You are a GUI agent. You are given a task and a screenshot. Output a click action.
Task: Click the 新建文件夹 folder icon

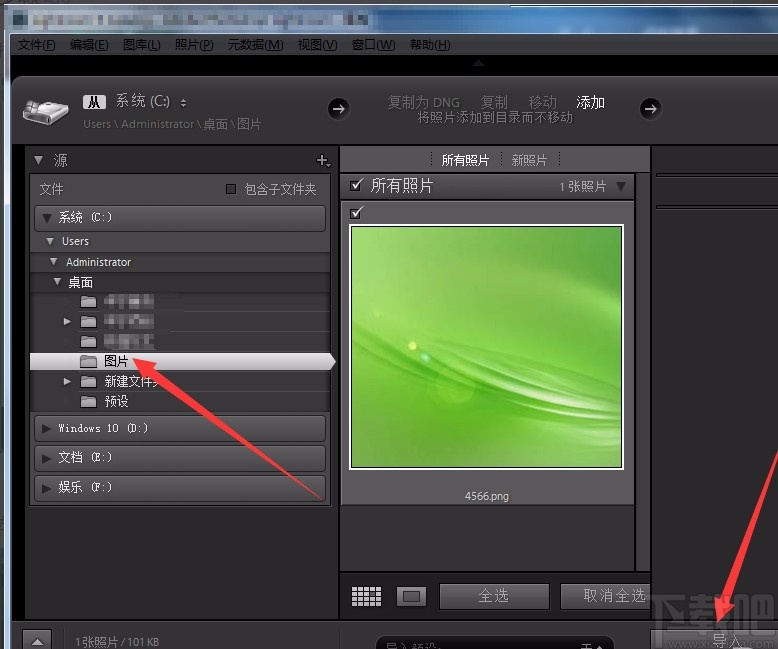point(88,381)
